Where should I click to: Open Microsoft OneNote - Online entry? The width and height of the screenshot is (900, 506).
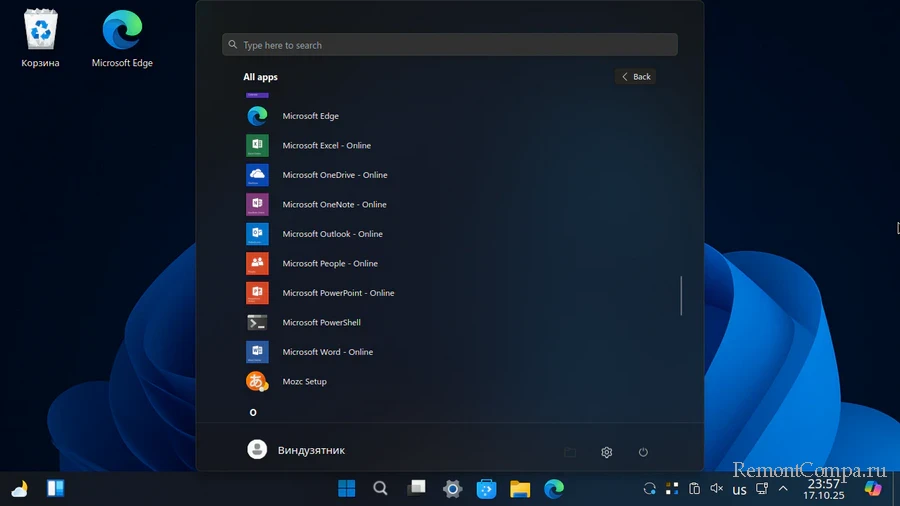(334, 205)
